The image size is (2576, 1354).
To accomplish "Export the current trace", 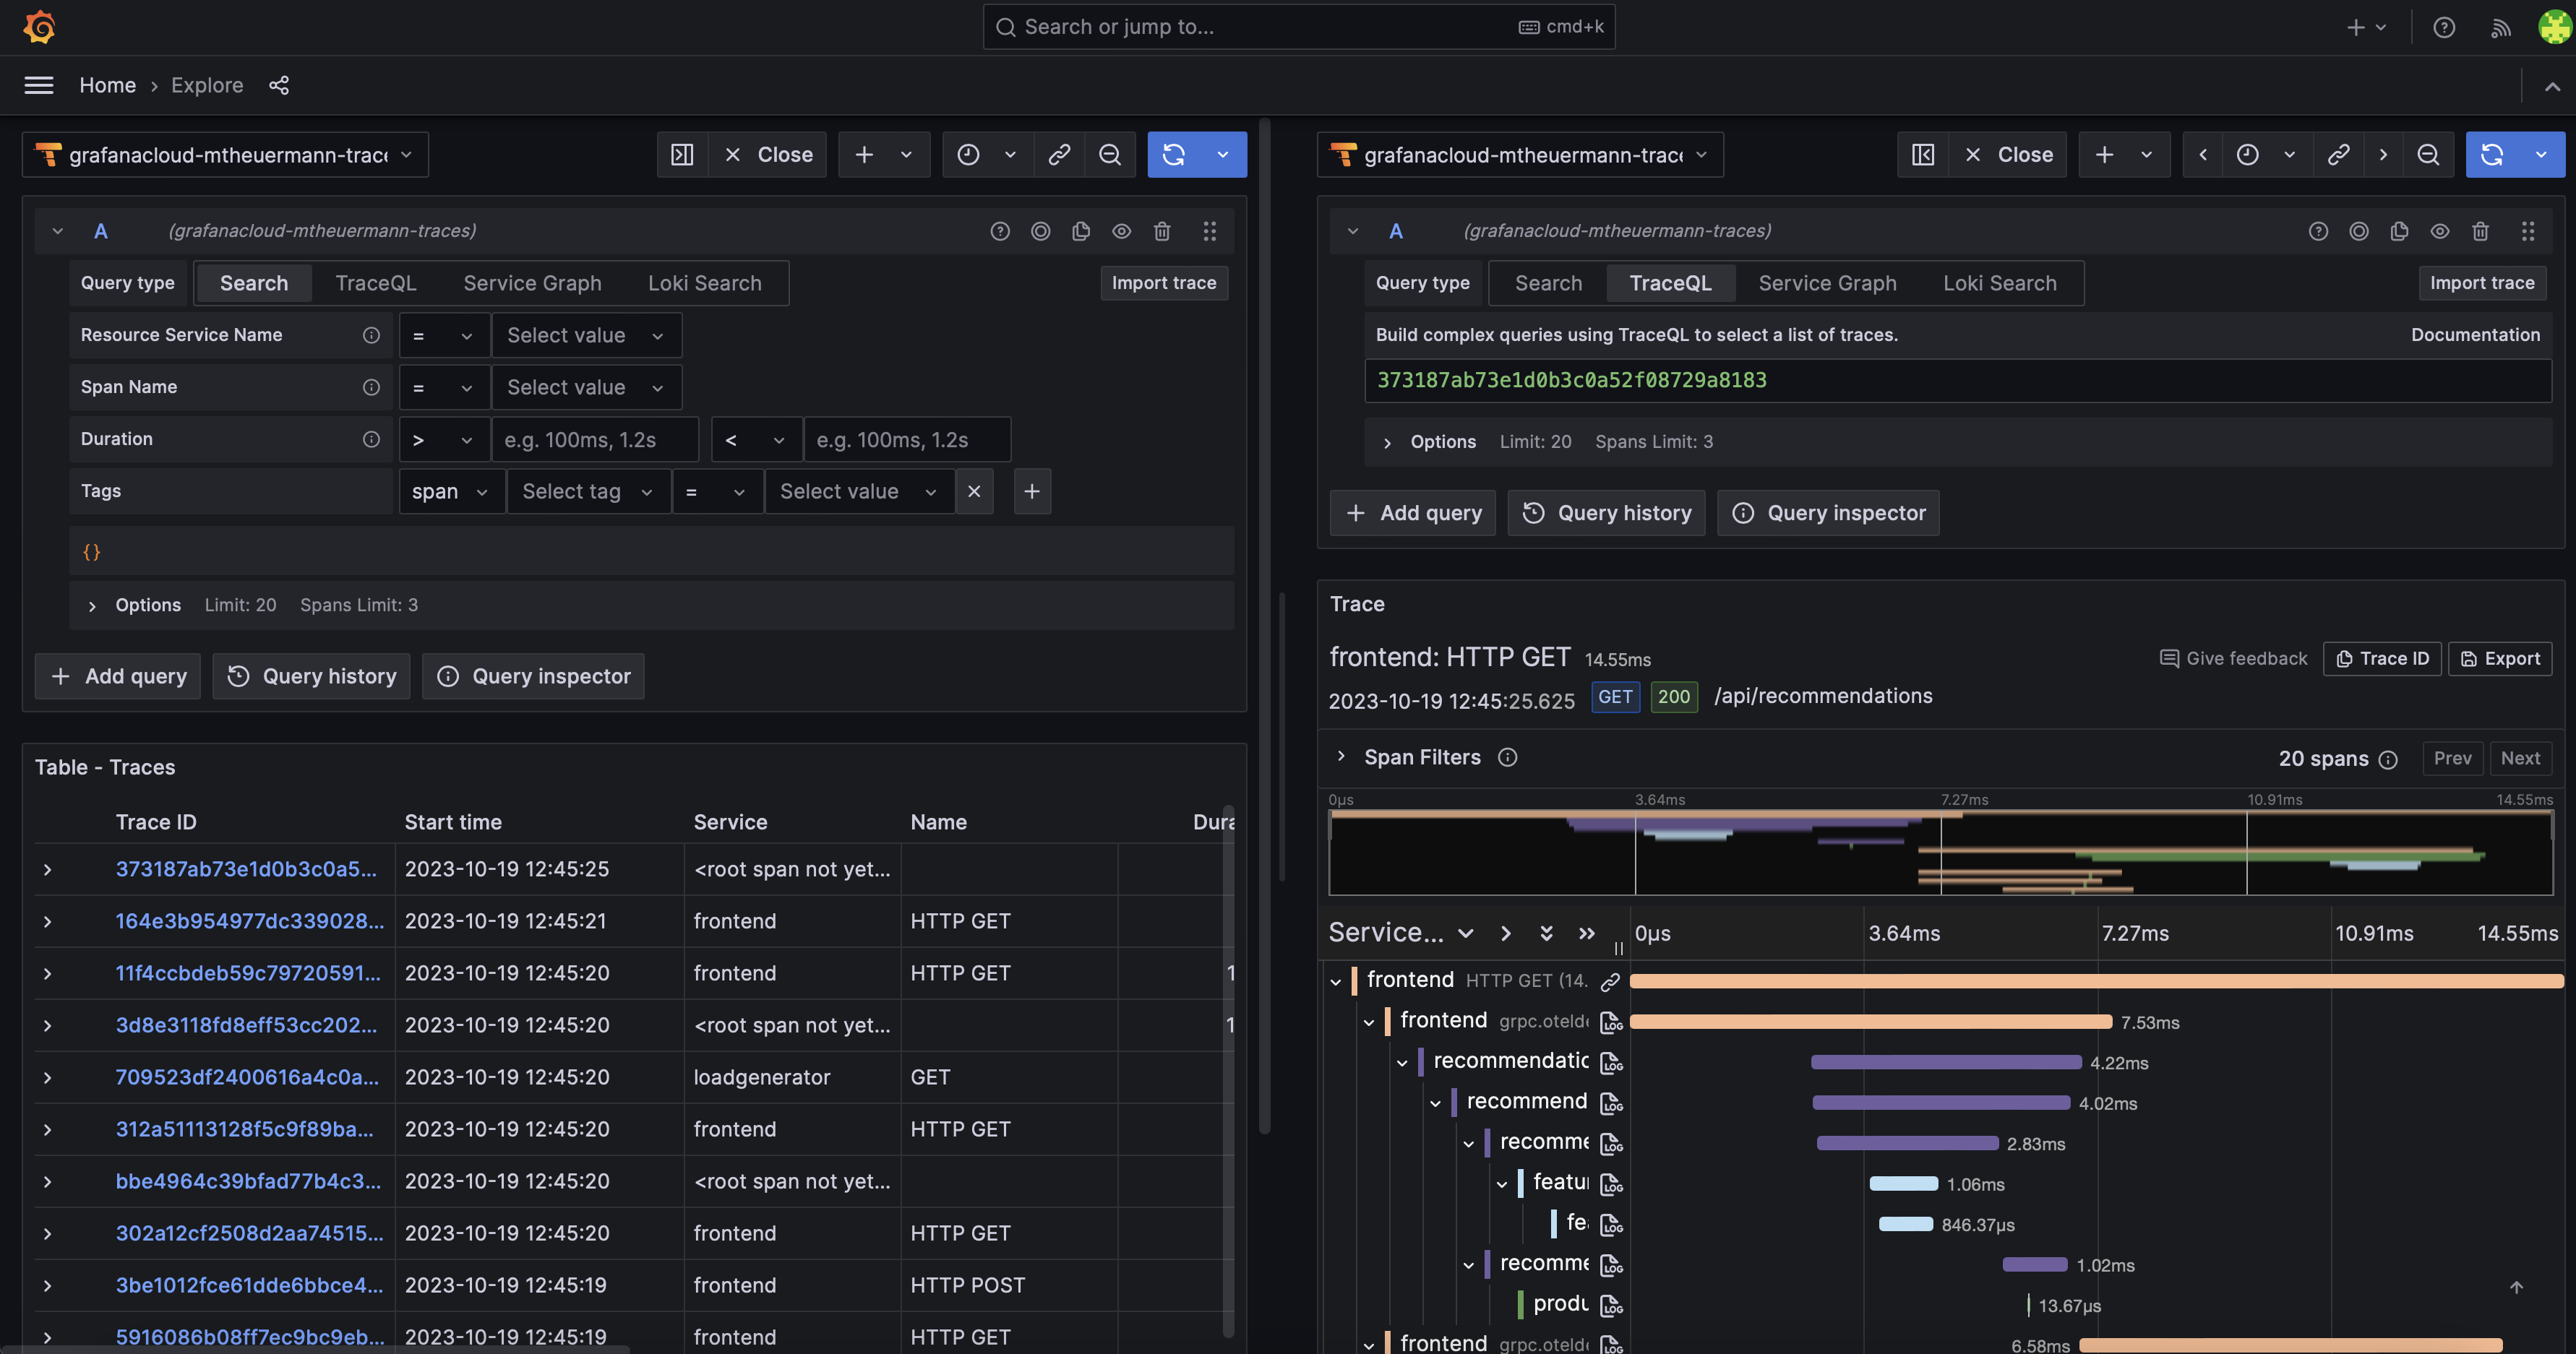I will click(2500, 658).
